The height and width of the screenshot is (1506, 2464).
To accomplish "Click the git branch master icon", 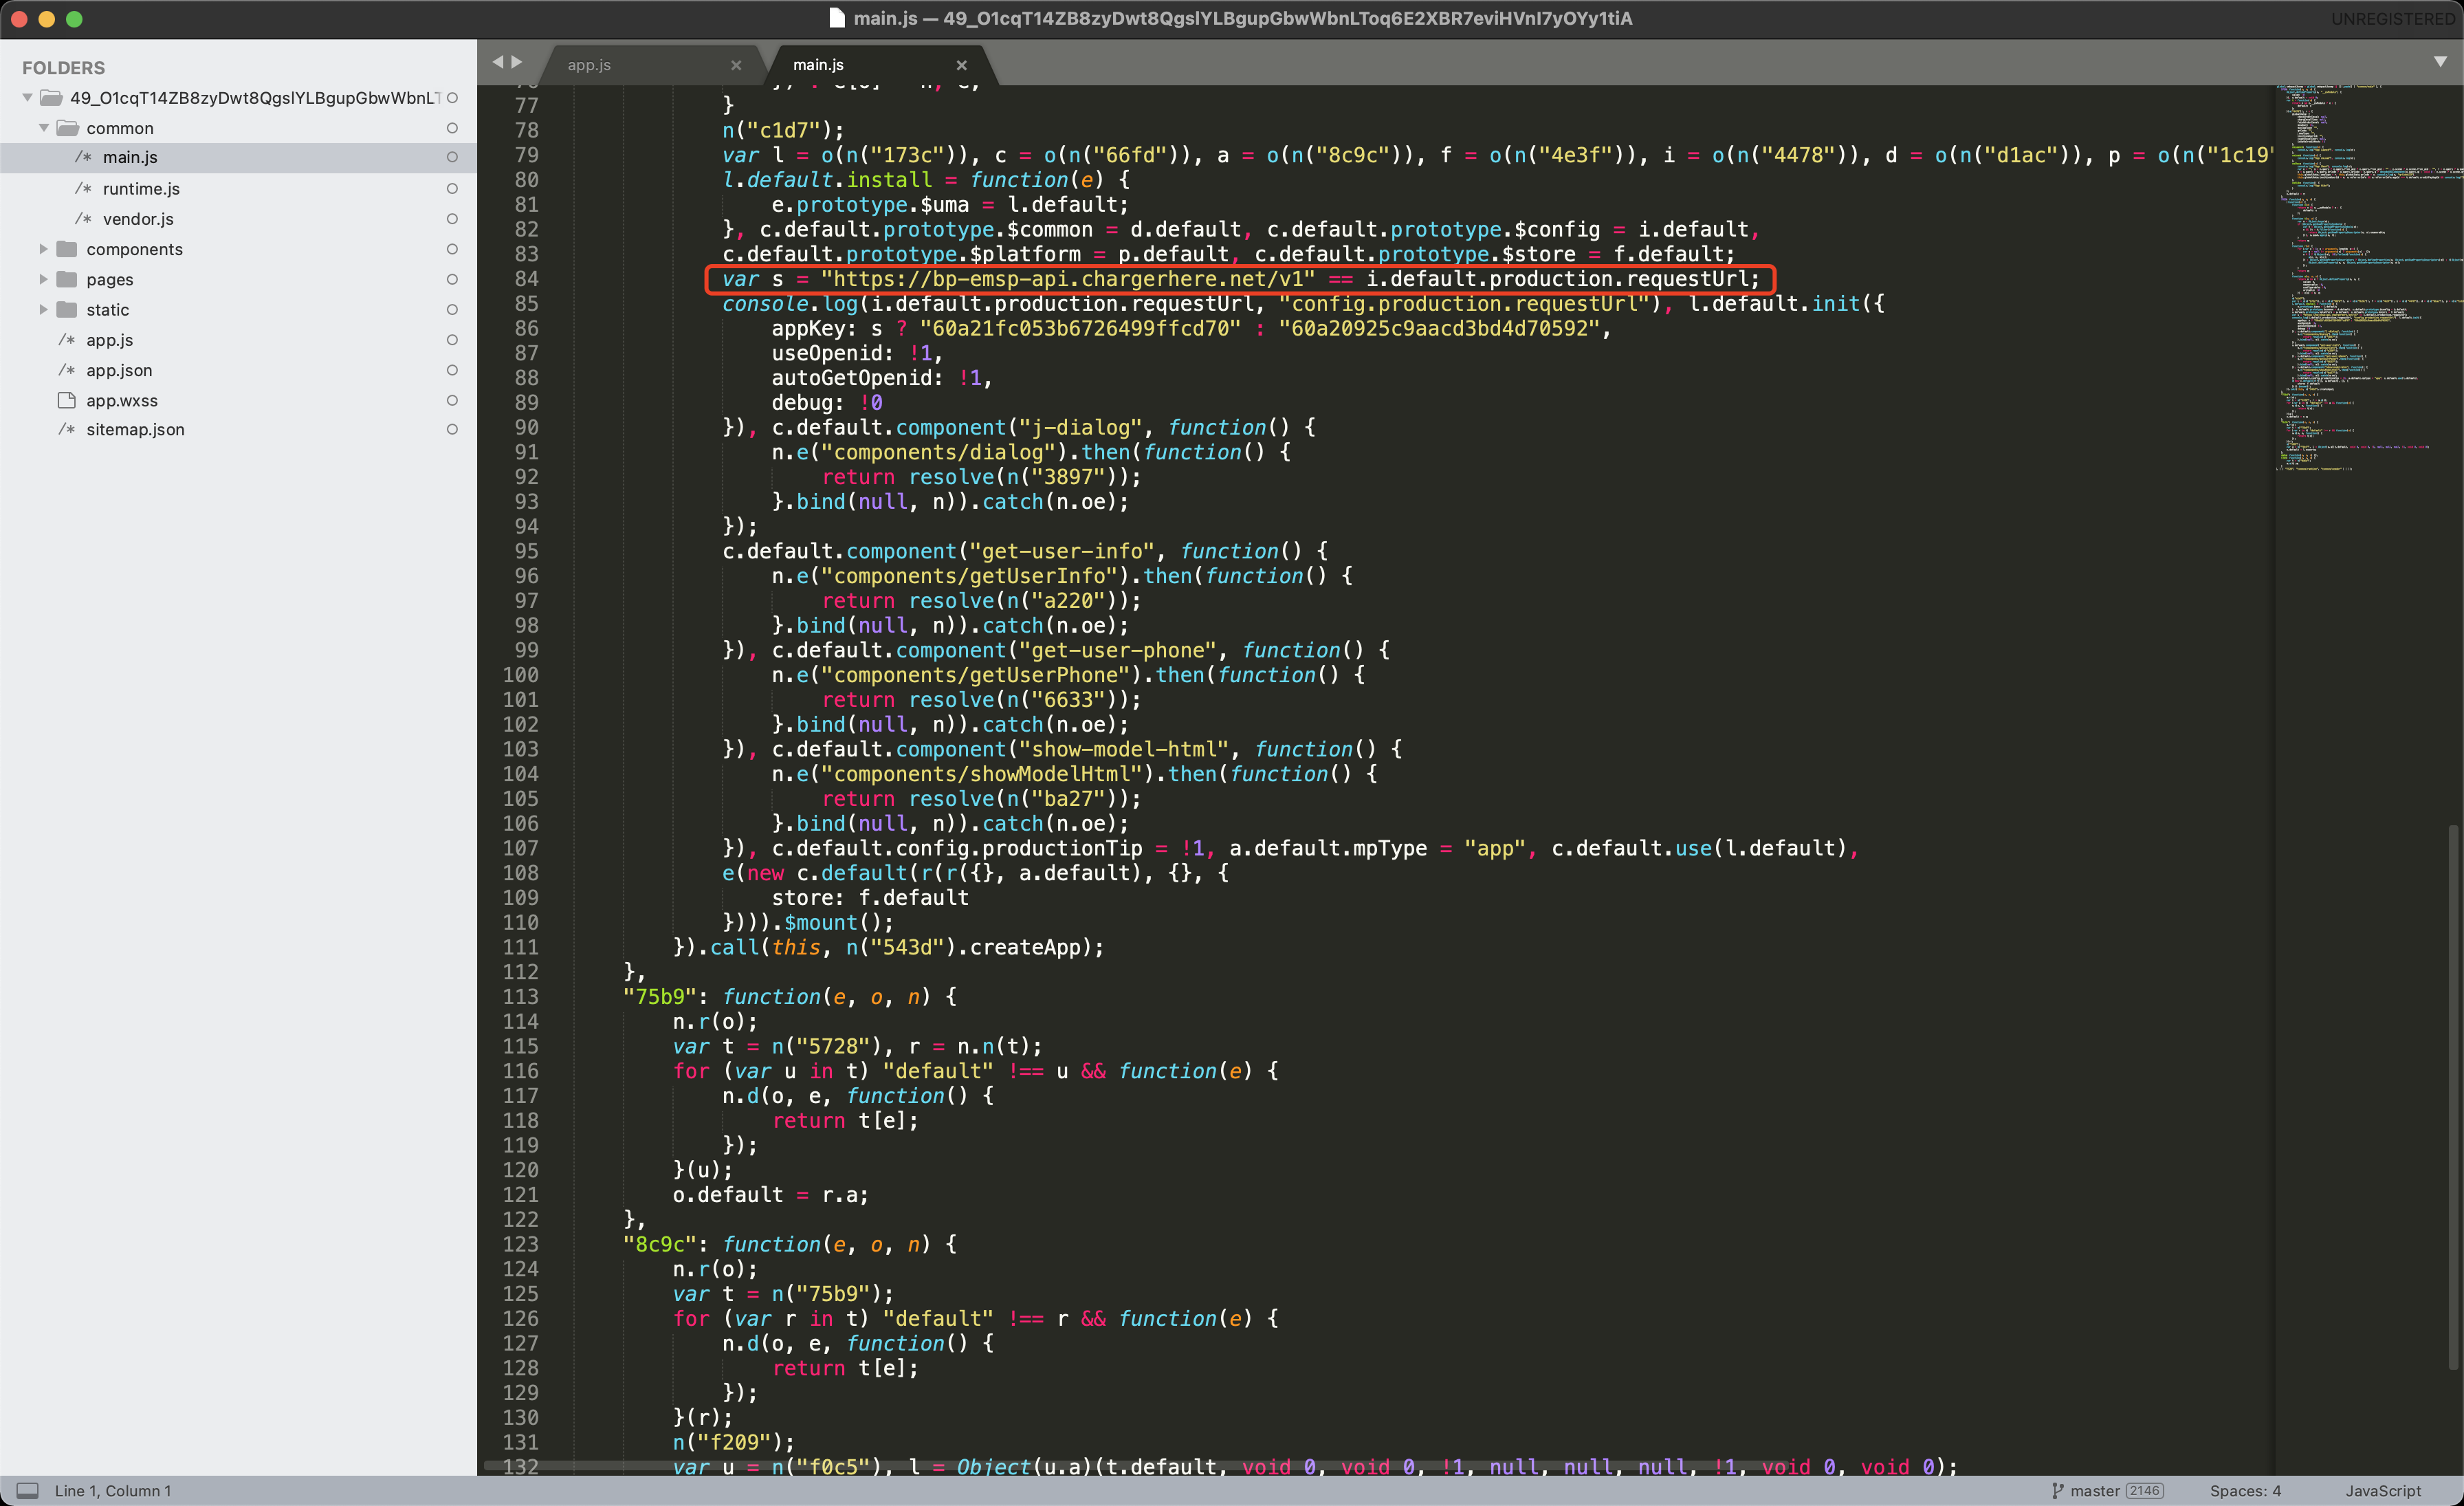I will (2057, 1490).
